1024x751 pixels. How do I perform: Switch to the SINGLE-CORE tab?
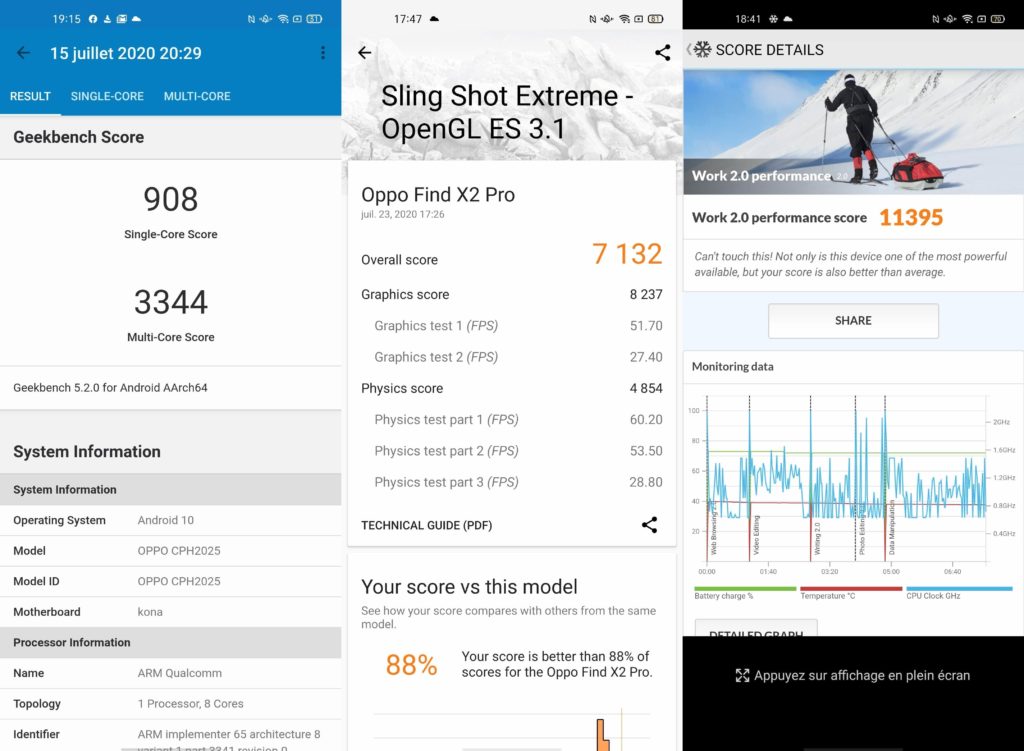(x=107, y=96)
